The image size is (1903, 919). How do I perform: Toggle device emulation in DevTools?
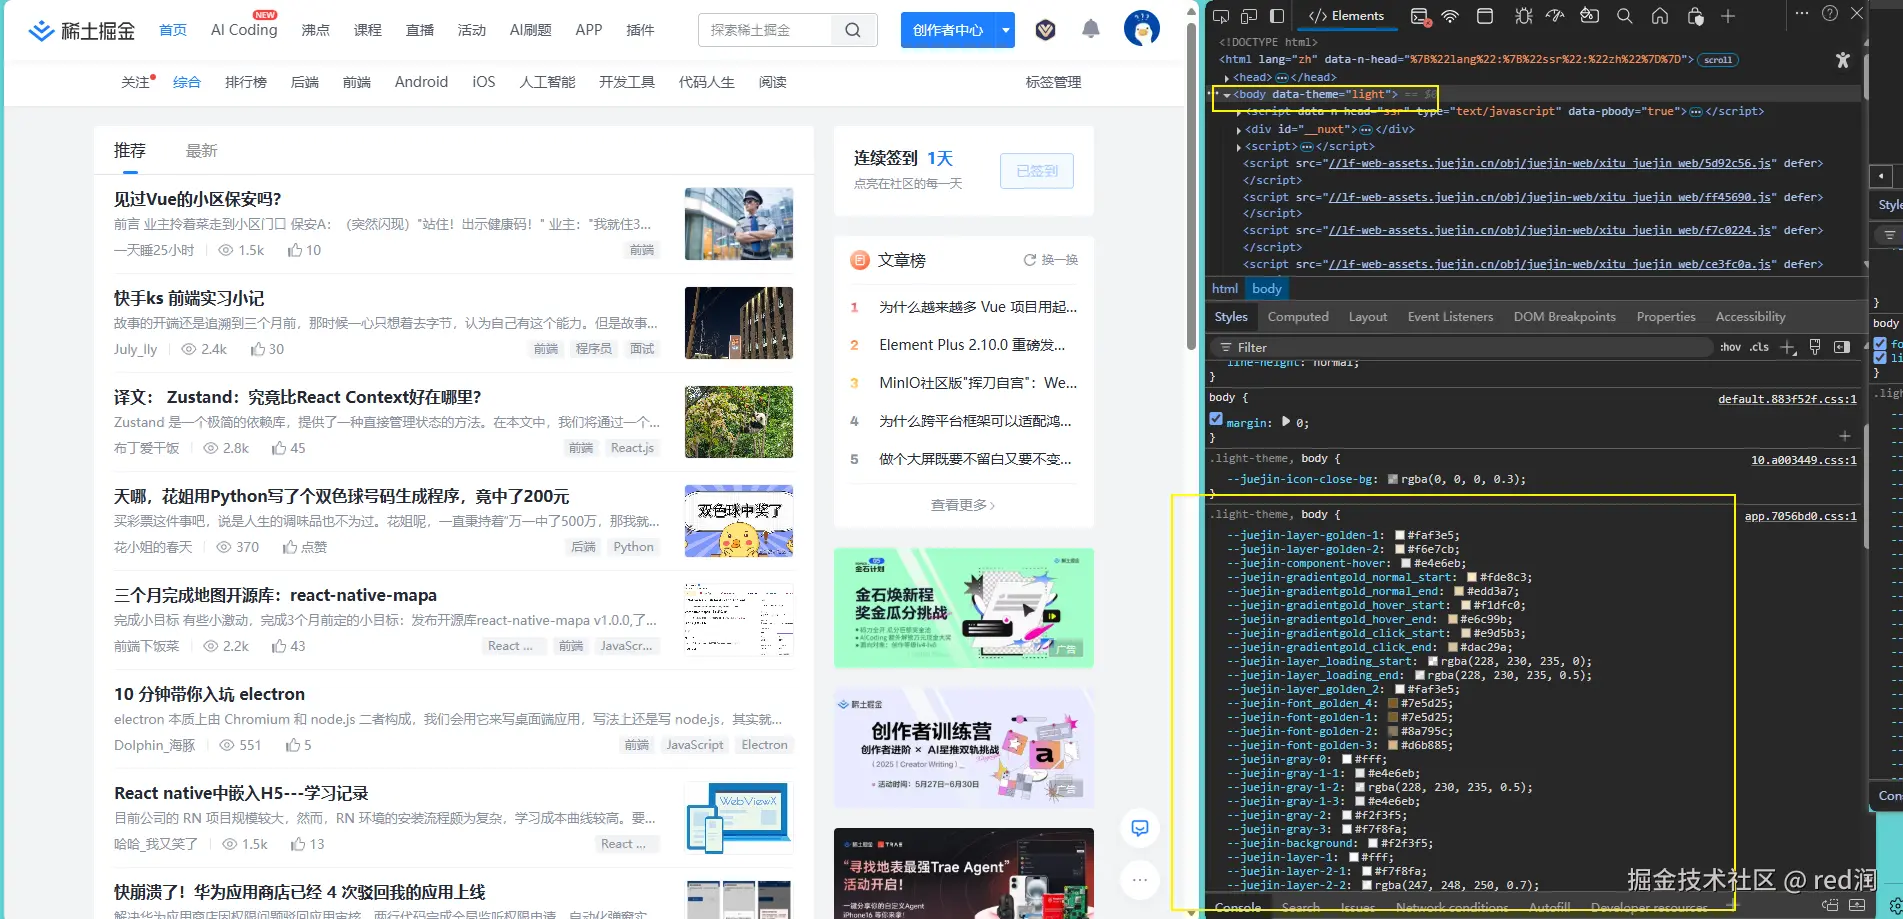[x=1249, y=16]
